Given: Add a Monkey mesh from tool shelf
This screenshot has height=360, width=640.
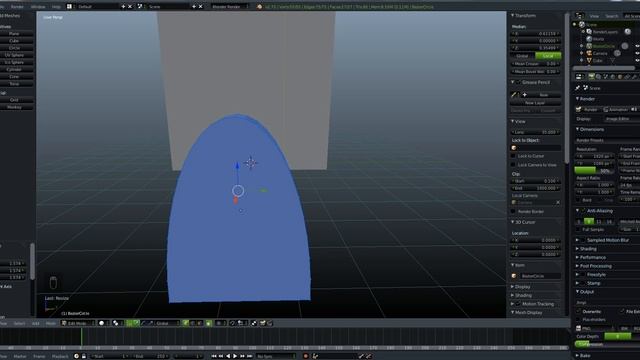Looking at the screenshot, I should (14, 107).
